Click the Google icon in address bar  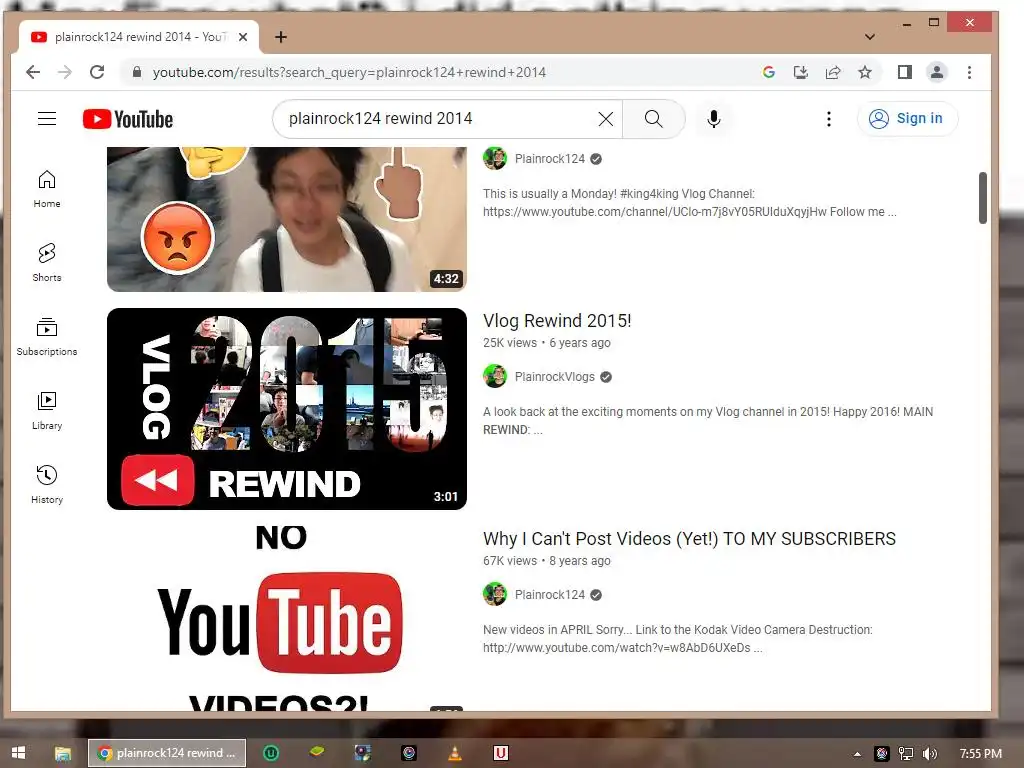[x=769, y=72]
